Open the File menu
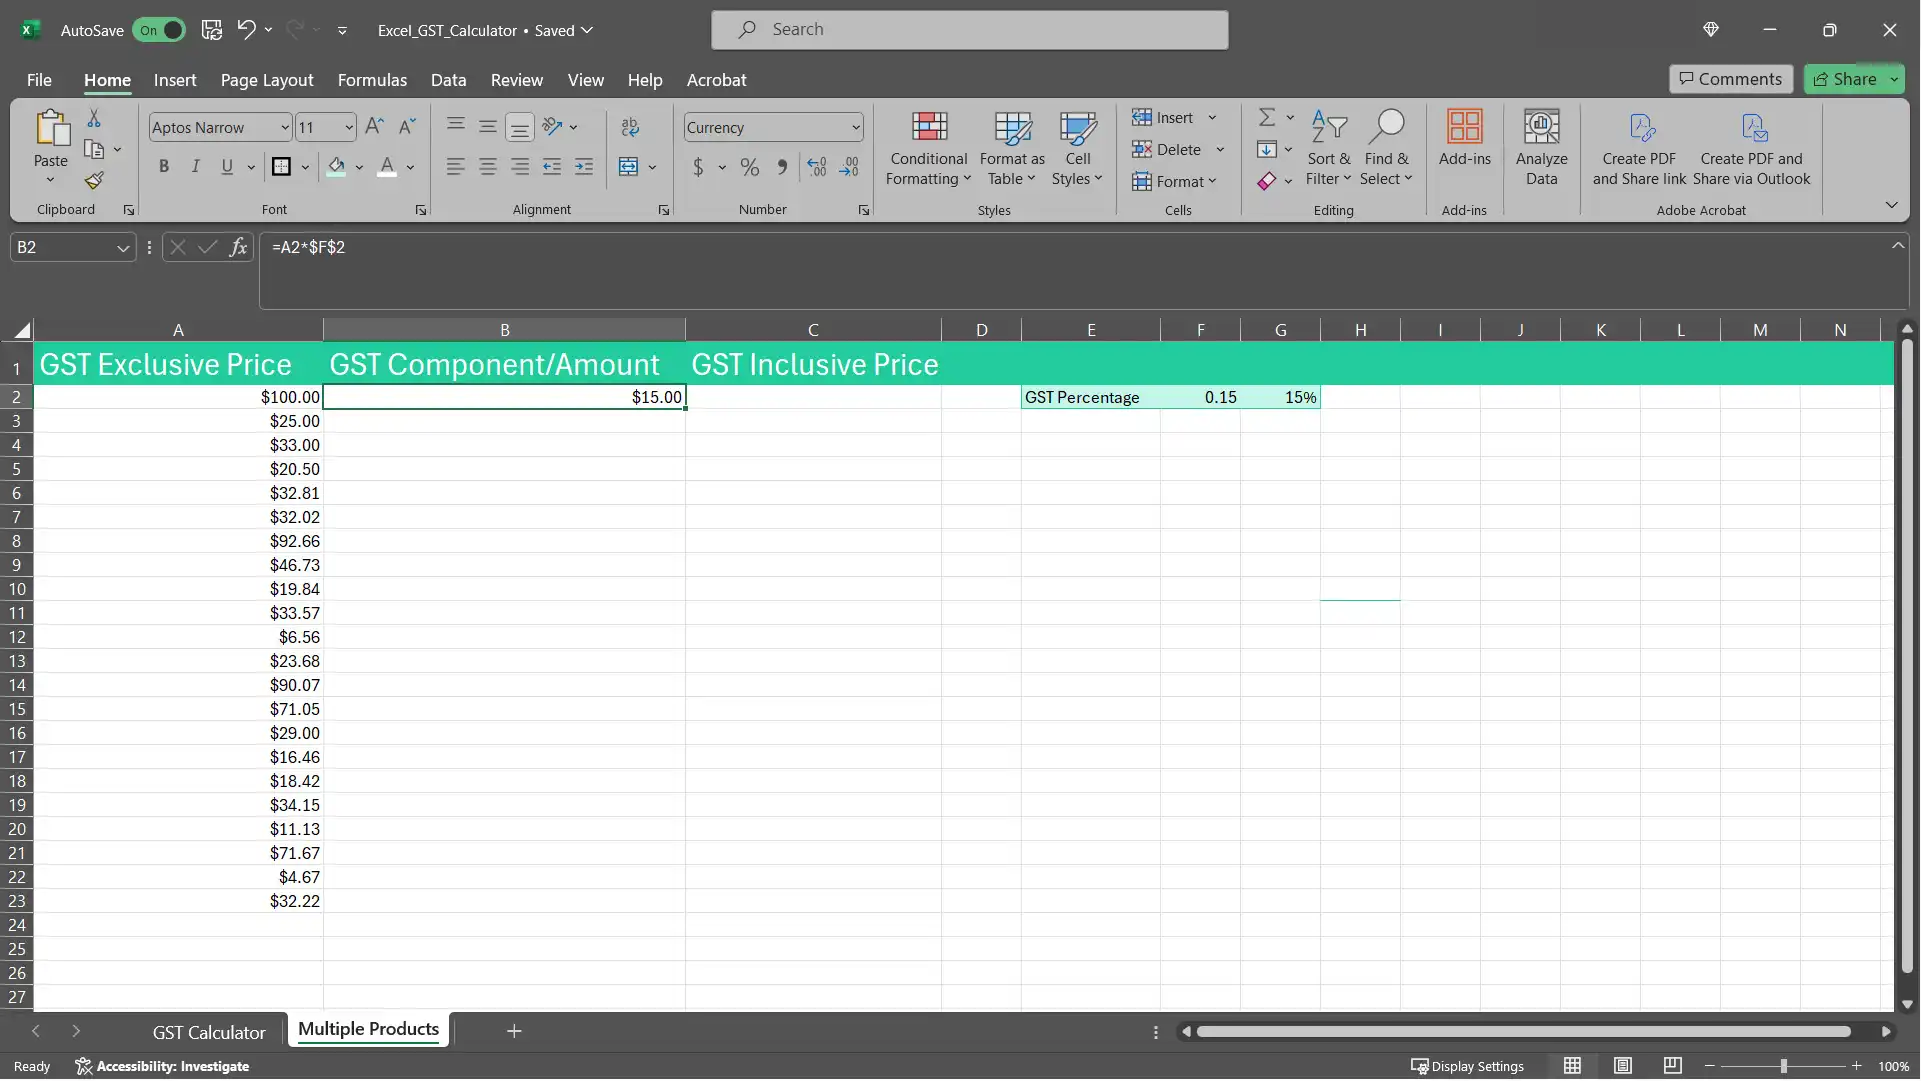Image resolution: width=1921 pixels, height=1081 pixels. coord(39,80)
